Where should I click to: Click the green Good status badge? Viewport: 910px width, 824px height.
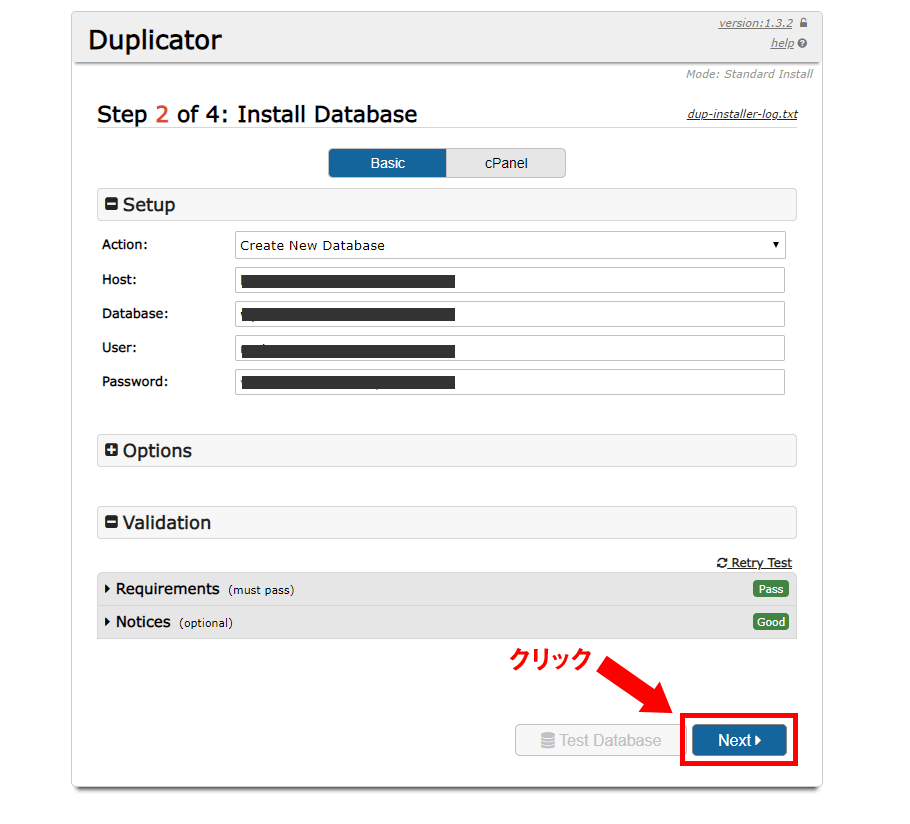(770, 622)
